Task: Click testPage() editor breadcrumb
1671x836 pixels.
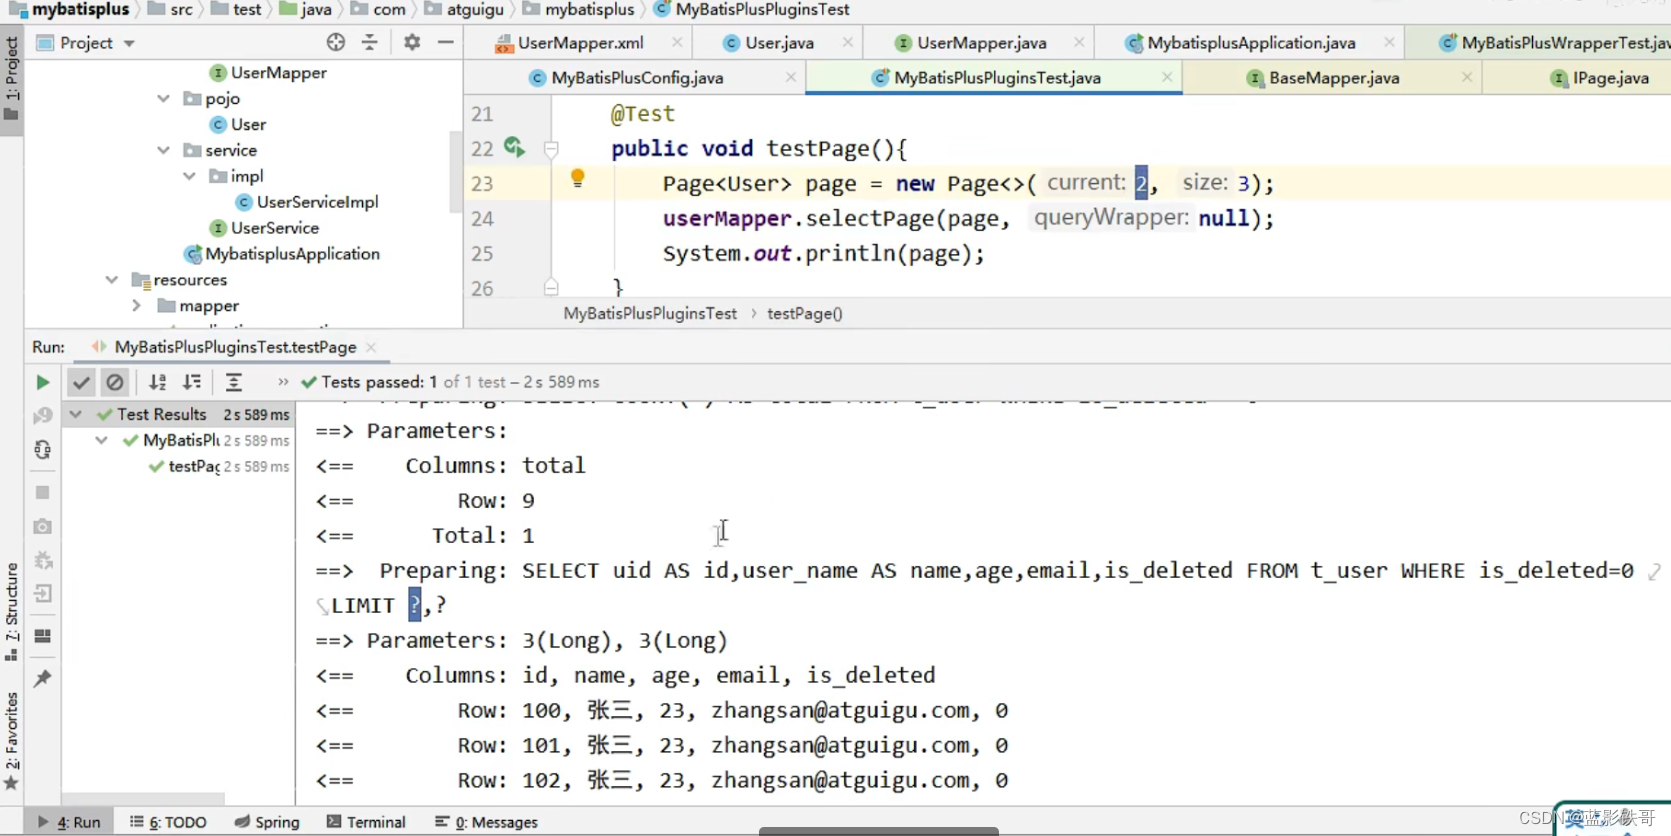Action: 805,313
